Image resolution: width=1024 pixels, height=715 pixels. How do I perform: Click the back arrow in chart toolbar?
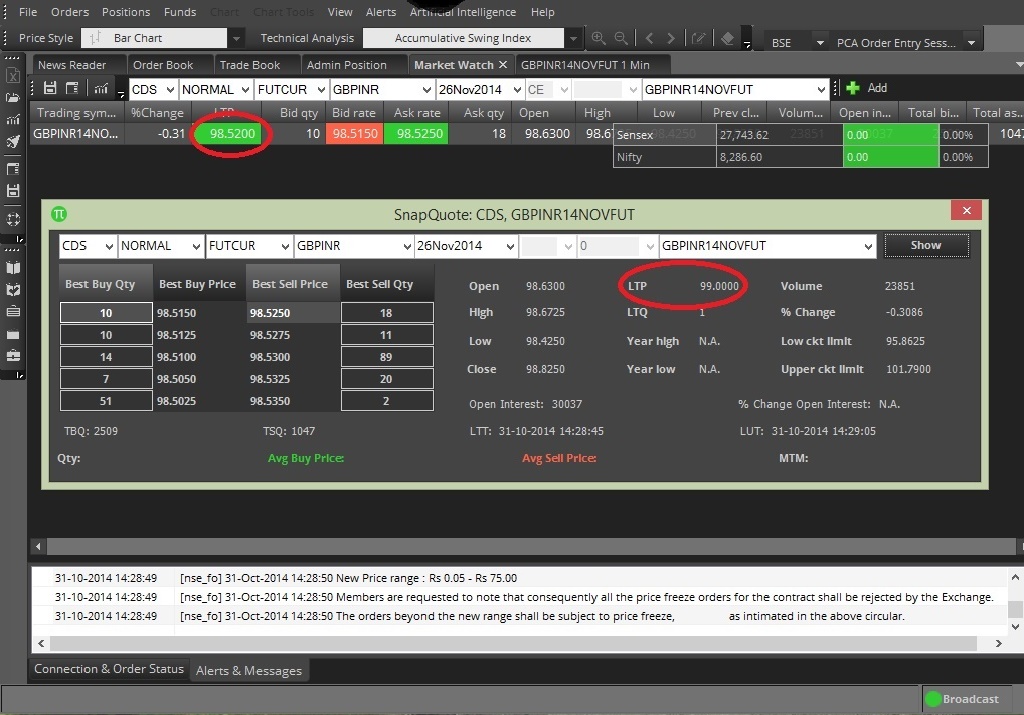pyautogui.click(x=649, y=39)
